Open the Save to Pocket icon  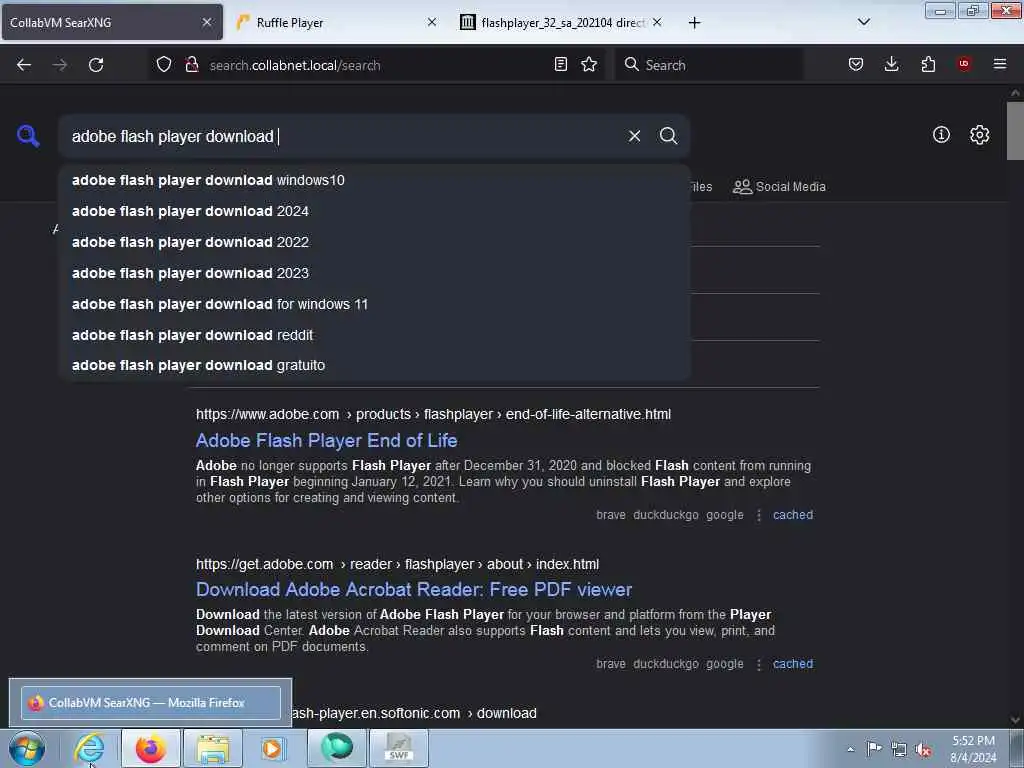[856, 64]
